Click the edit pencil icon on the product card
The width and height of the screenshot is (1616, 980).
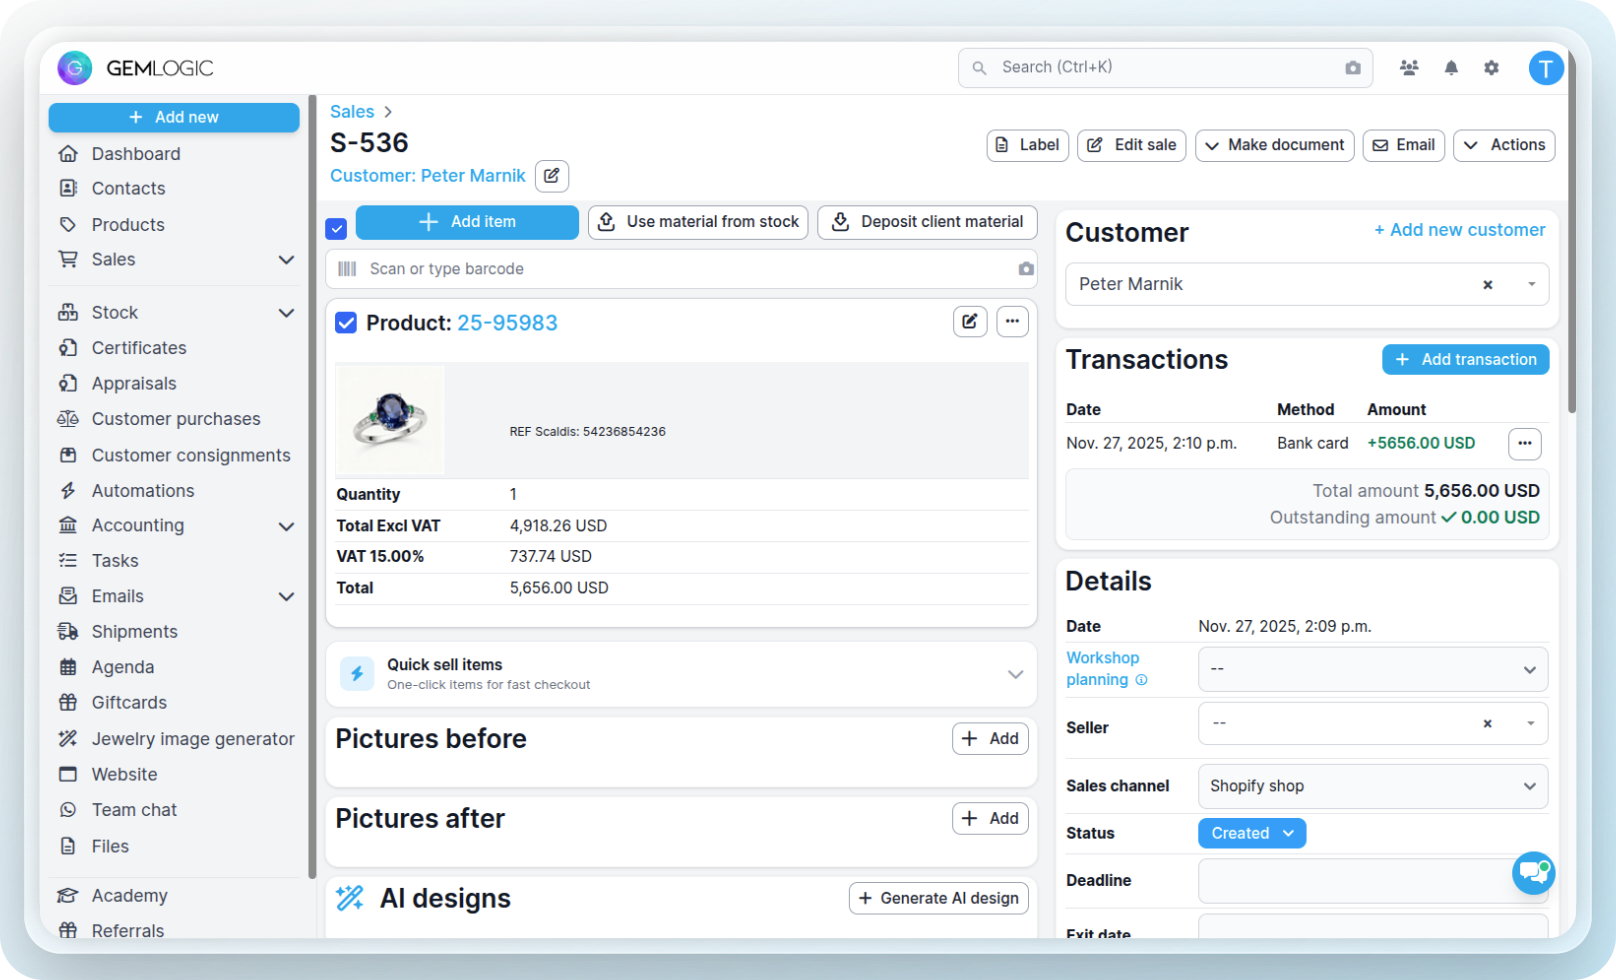pyautogui.click(x=969, y=321)
